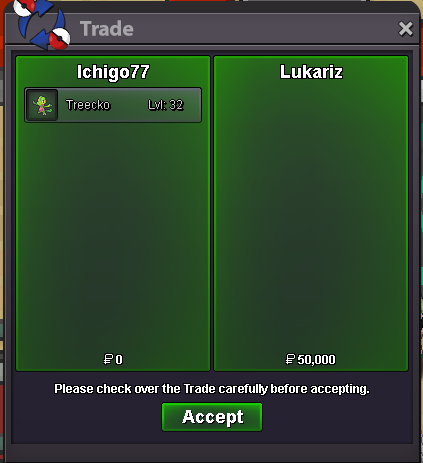Click the top-left Pokéball of Trade icon
423x463 pixels.
[24, 7]
